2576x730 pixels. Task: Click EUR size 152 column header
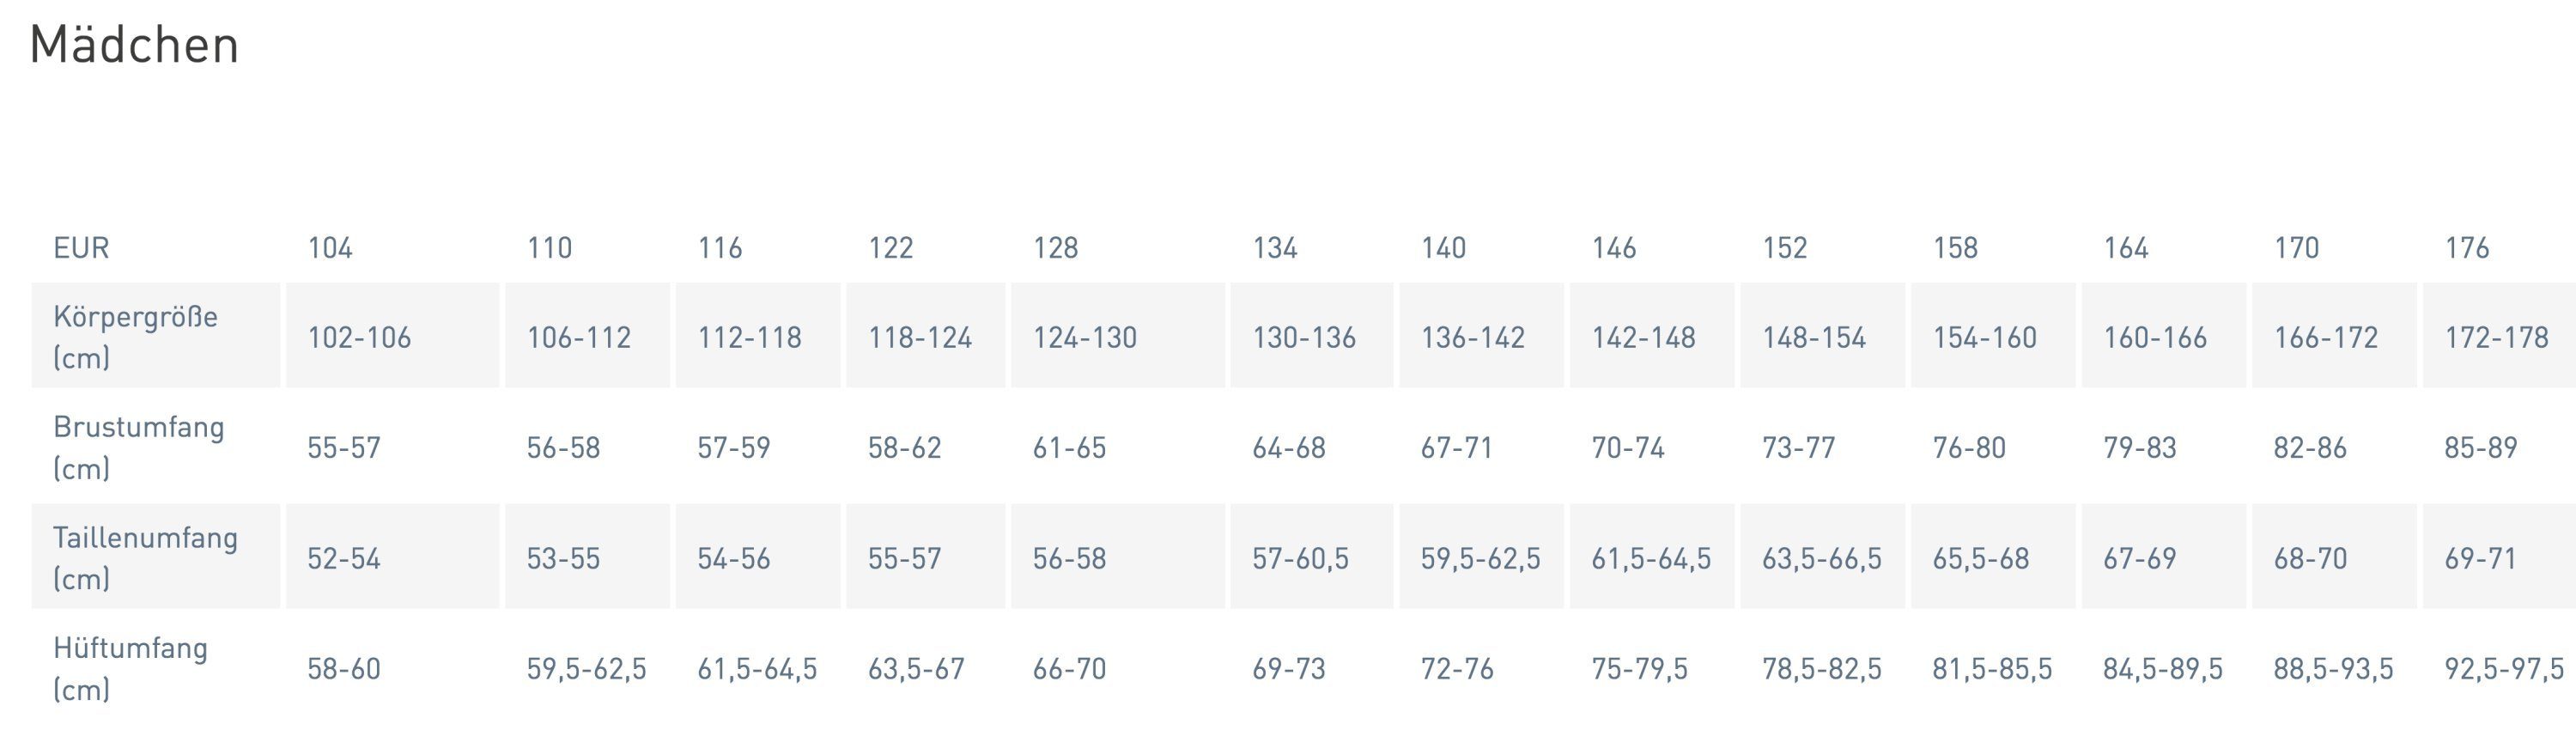point(1784,247)
